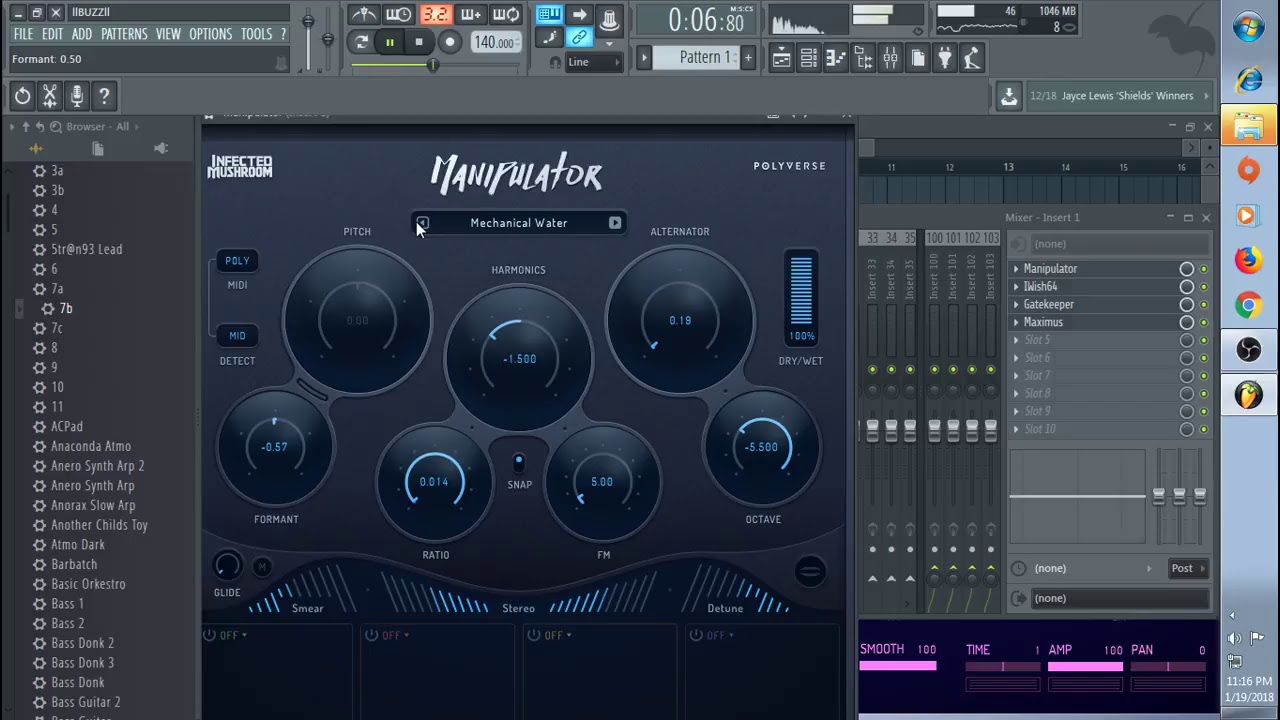Go to previous preset arrow
Image resolution: width=1280 pixels, height=720 pixels.
coord(422,223)
